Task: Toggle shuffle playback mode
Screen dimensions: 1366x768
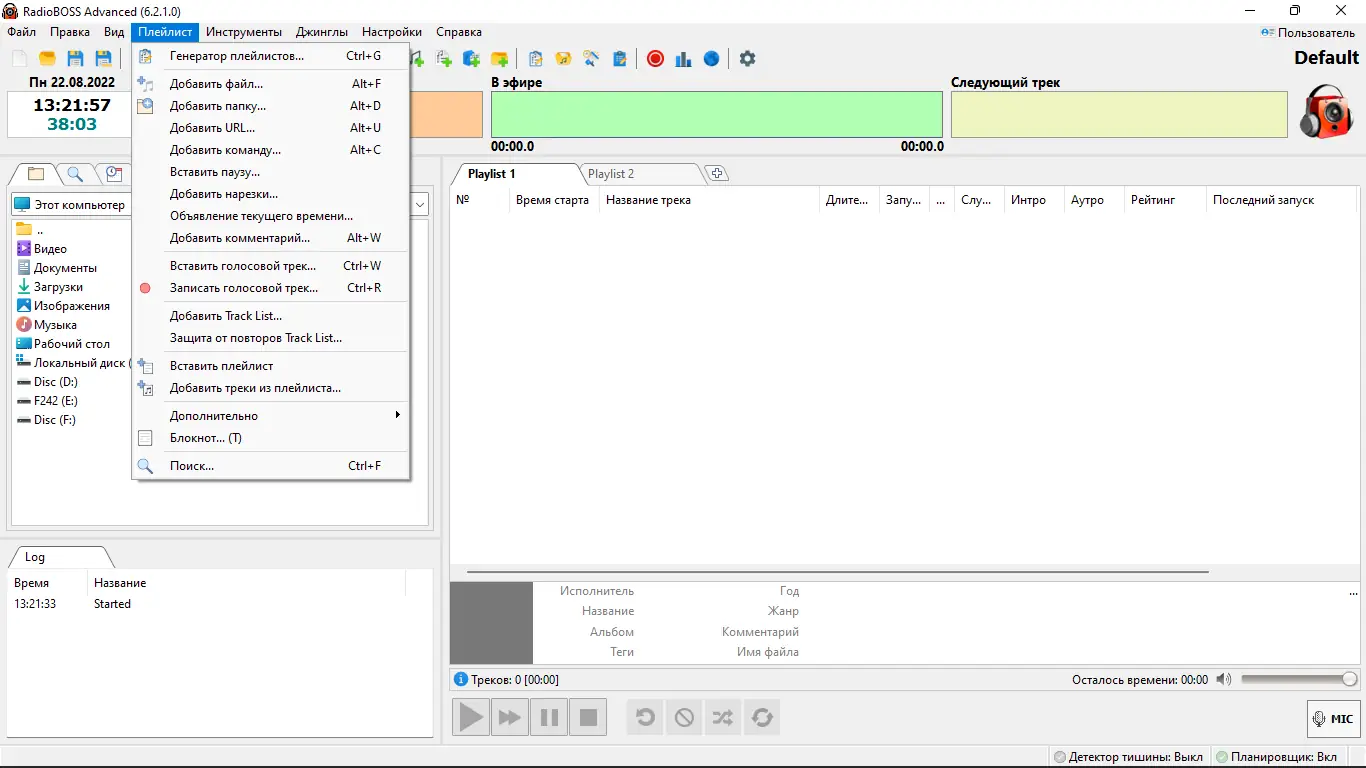Action: [723, 717]
